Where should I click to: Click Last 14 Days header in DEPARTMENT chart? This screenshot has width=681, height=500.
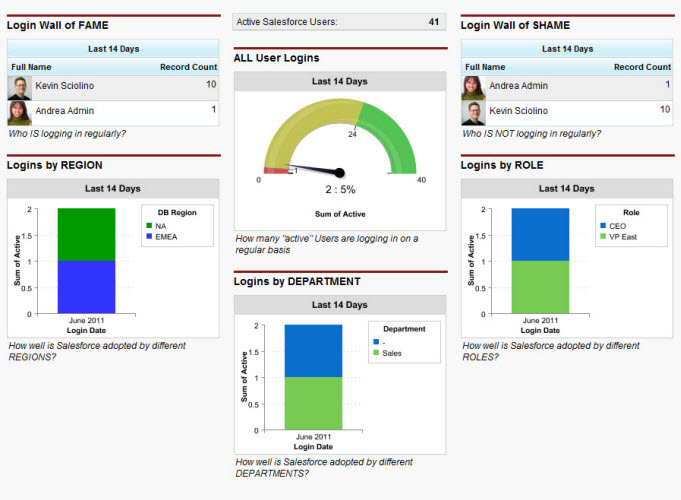coord(340,305)
